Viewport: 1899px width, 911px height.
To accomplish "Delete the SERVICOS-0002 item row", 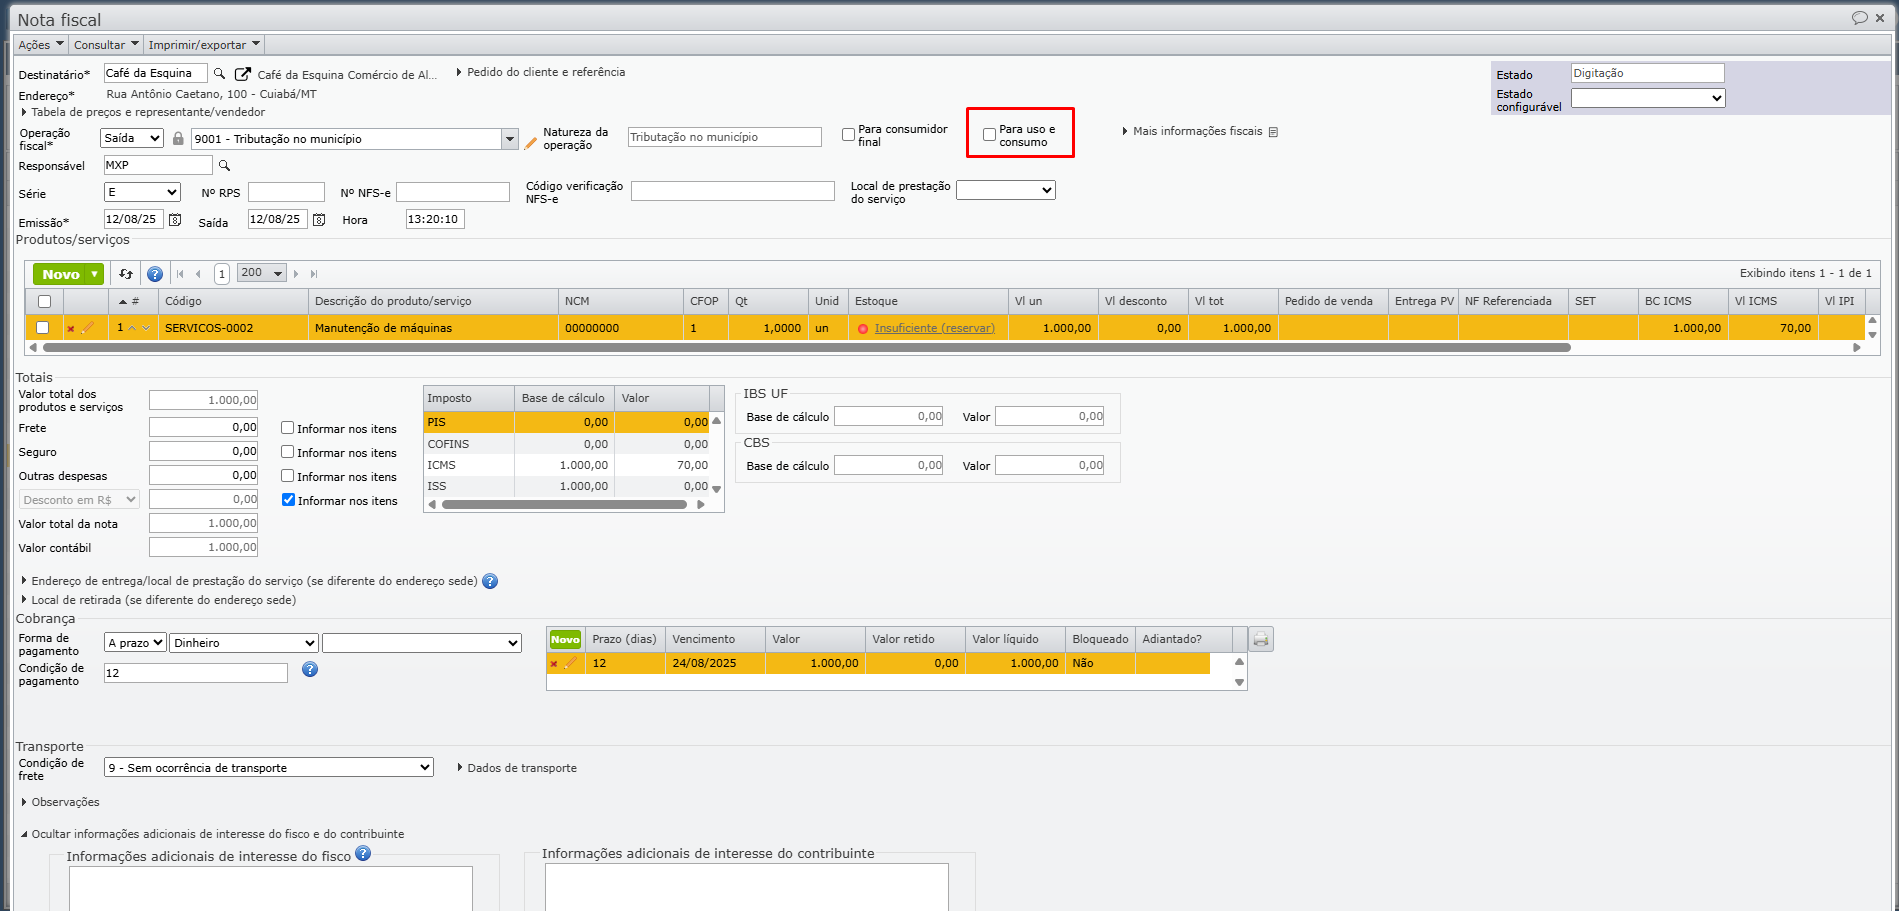I will coord(71,328).
